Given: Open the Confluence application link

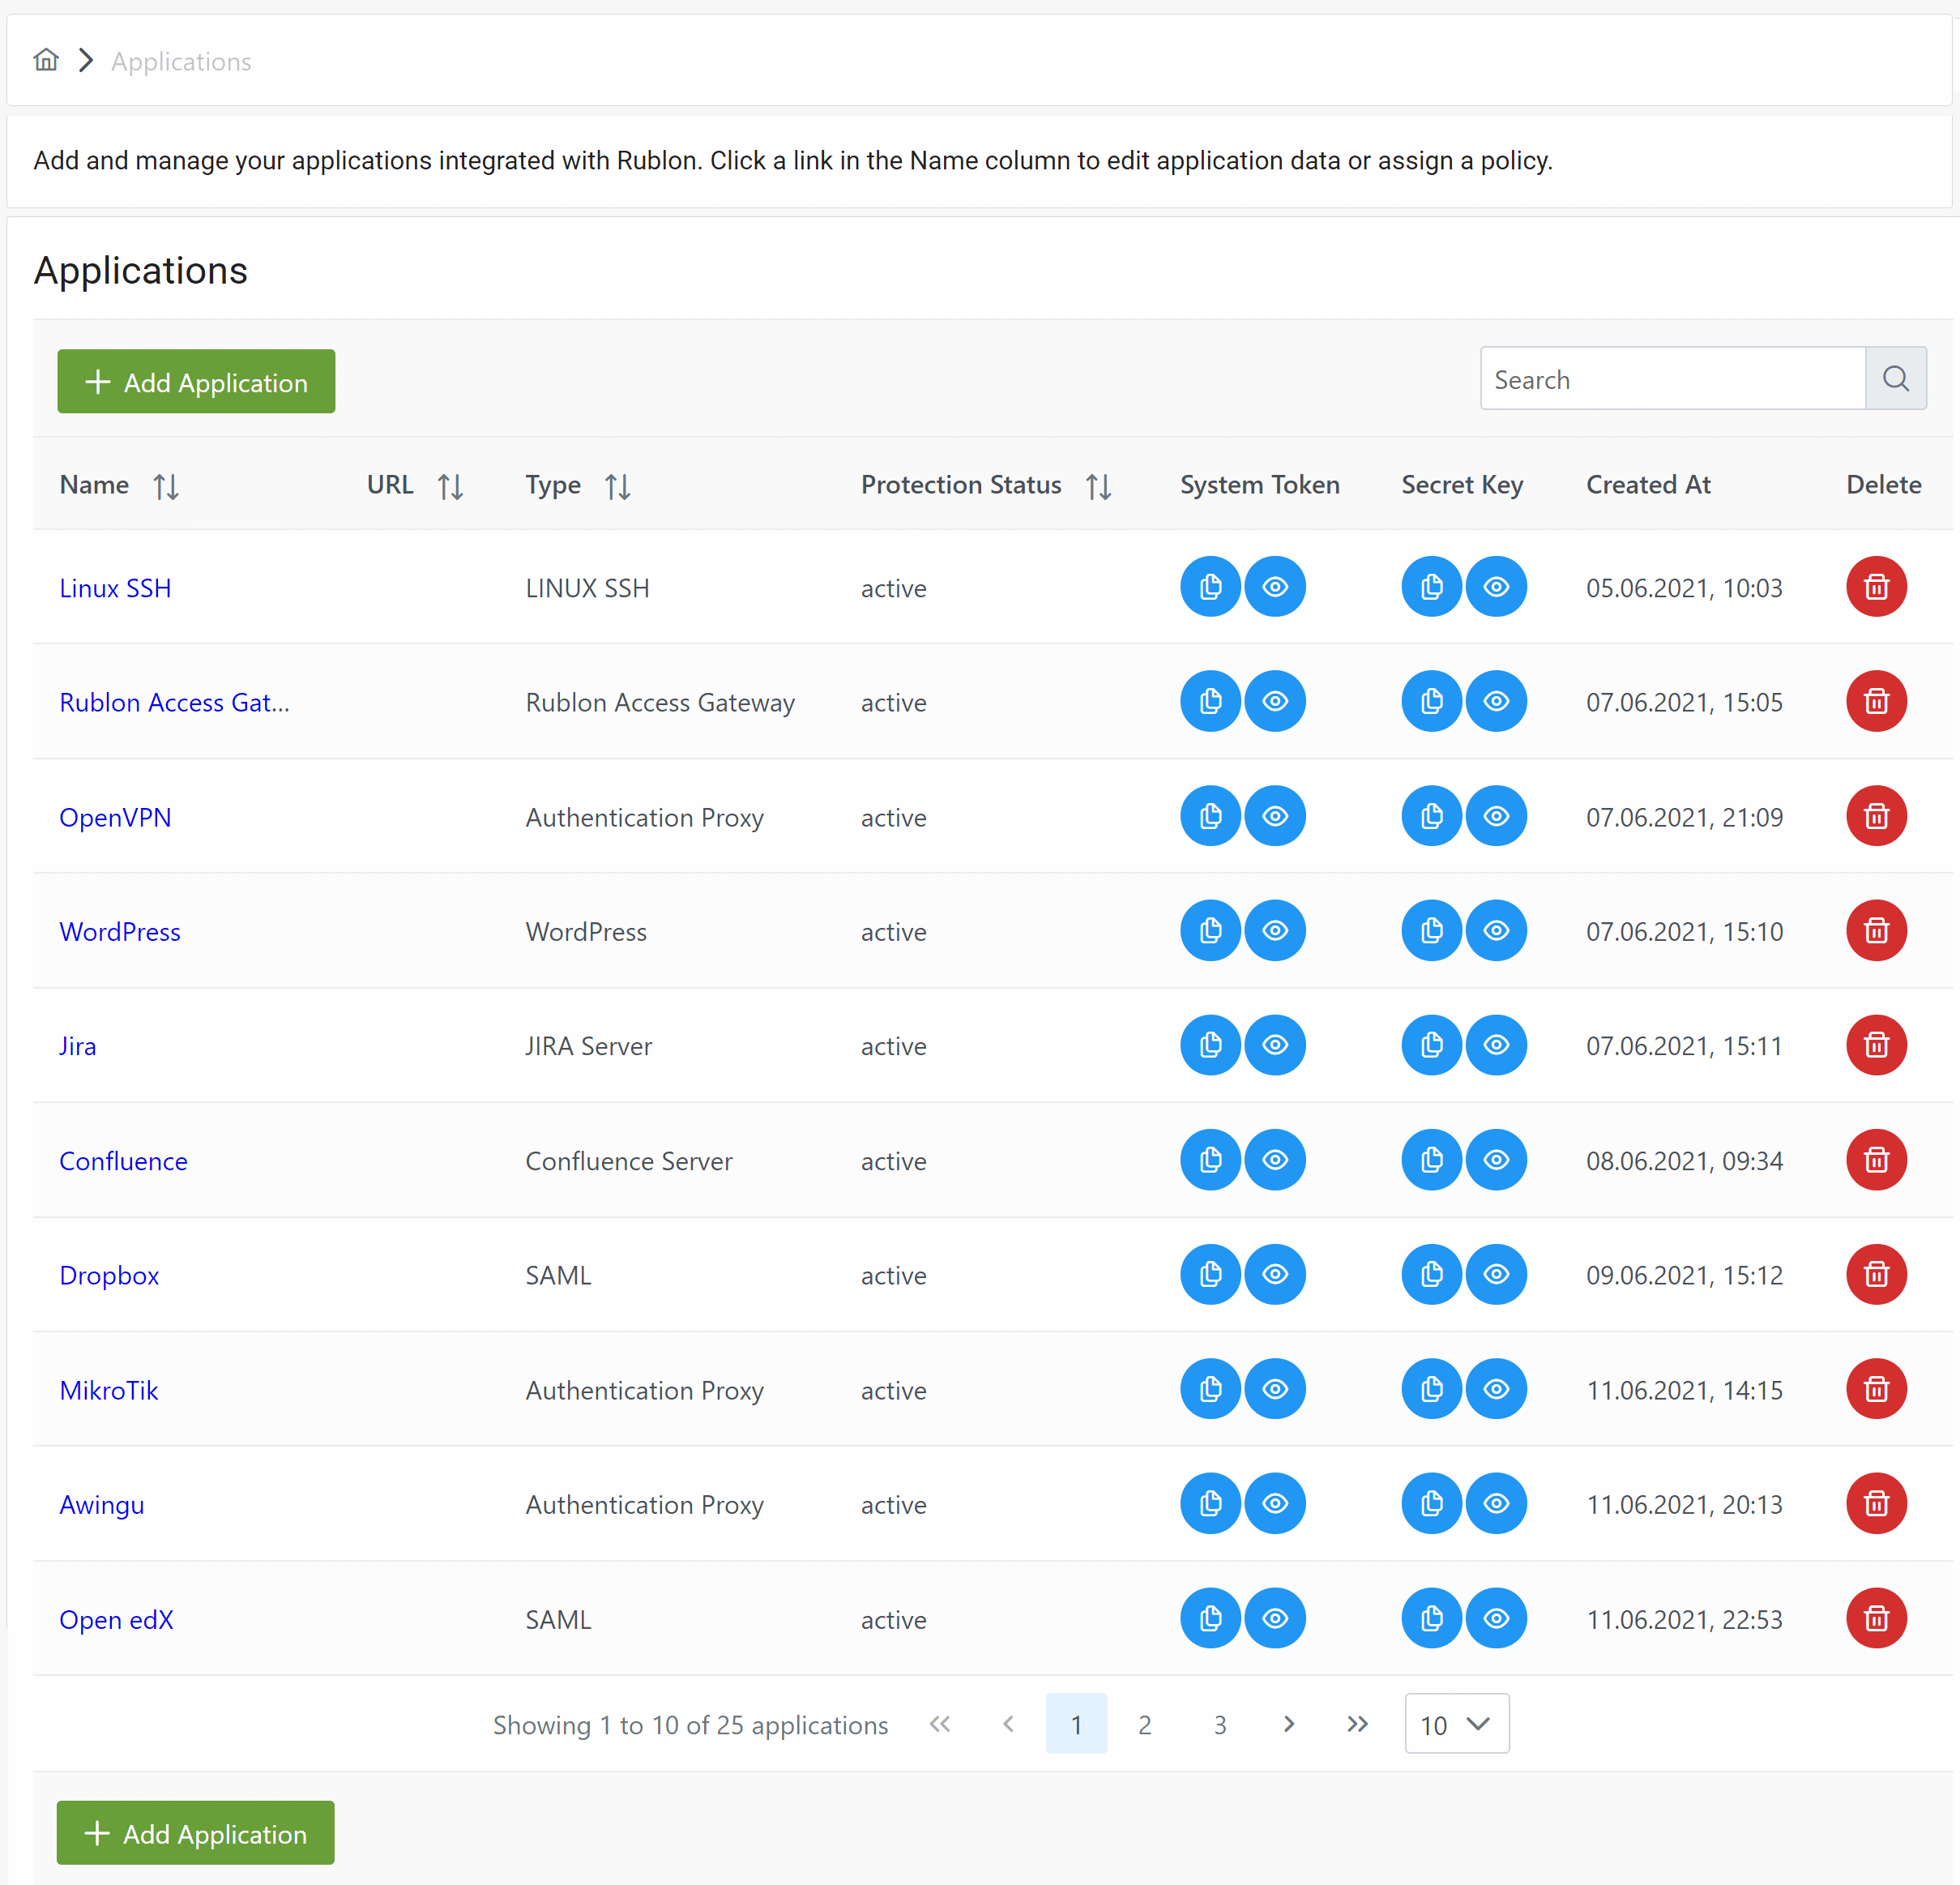Looking at the screenshot, I should [x=123, y=1161].
